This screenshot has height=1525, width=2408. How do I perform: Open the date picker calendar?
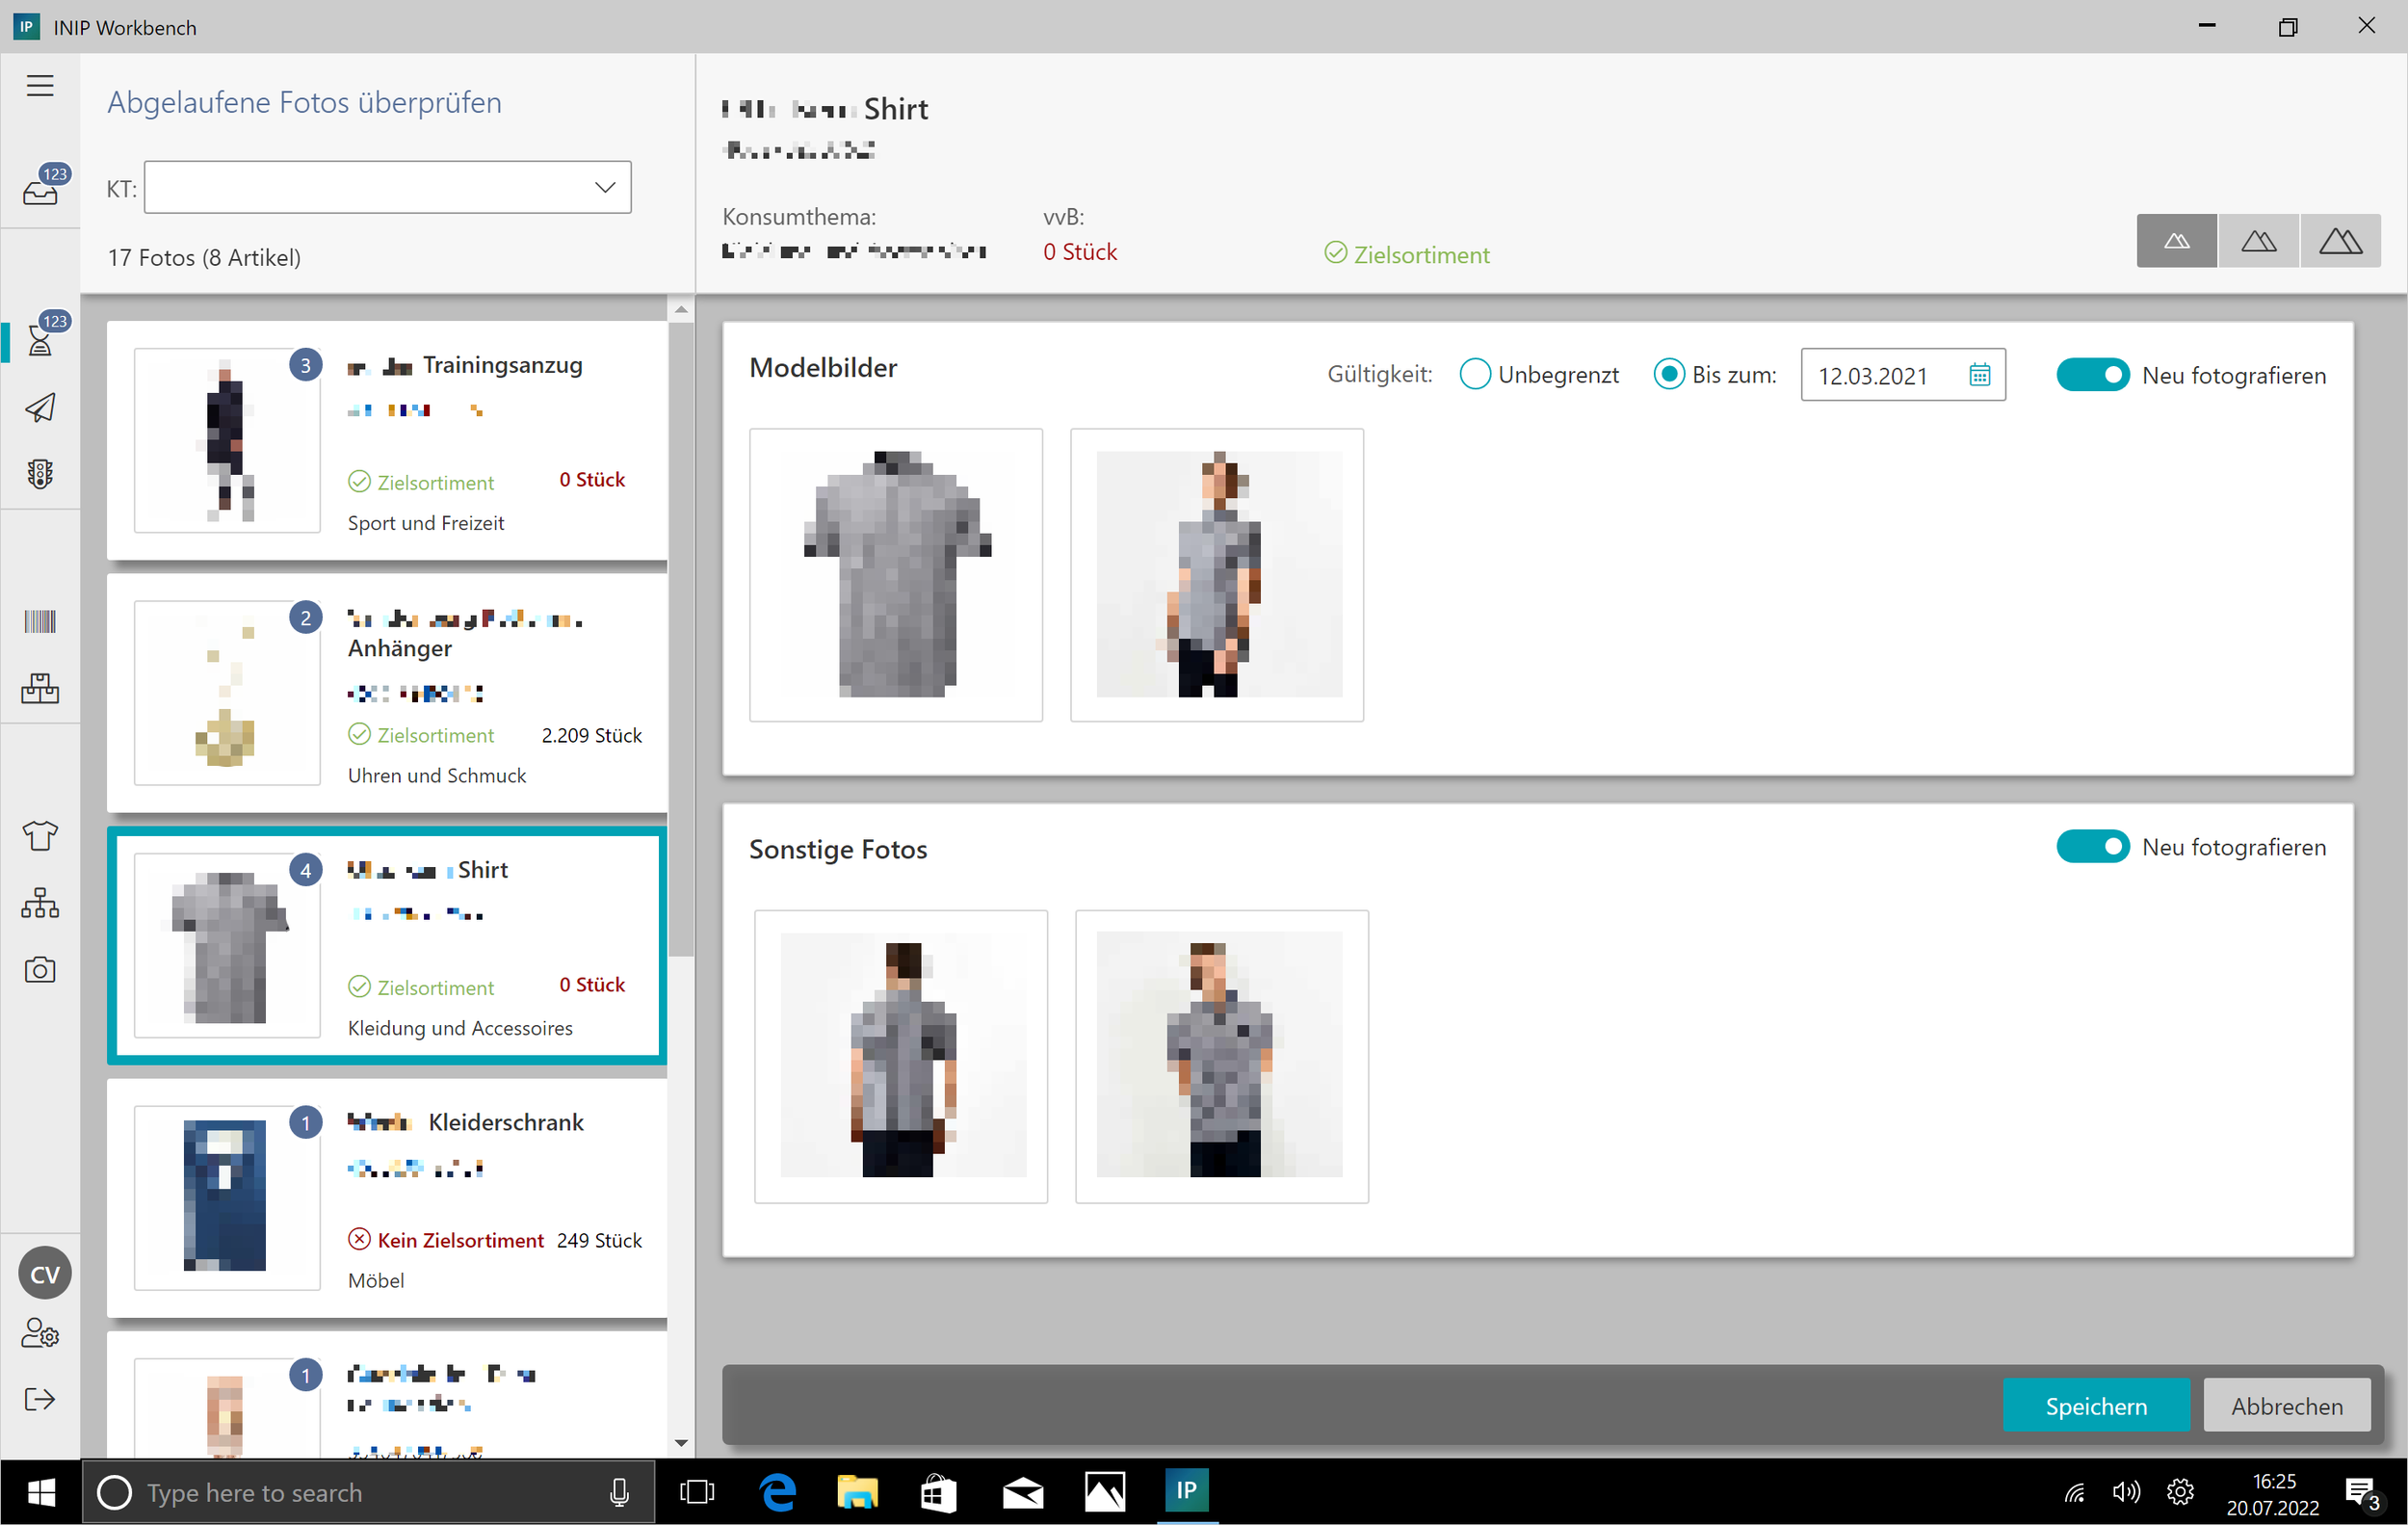(x=1979, y=375)
